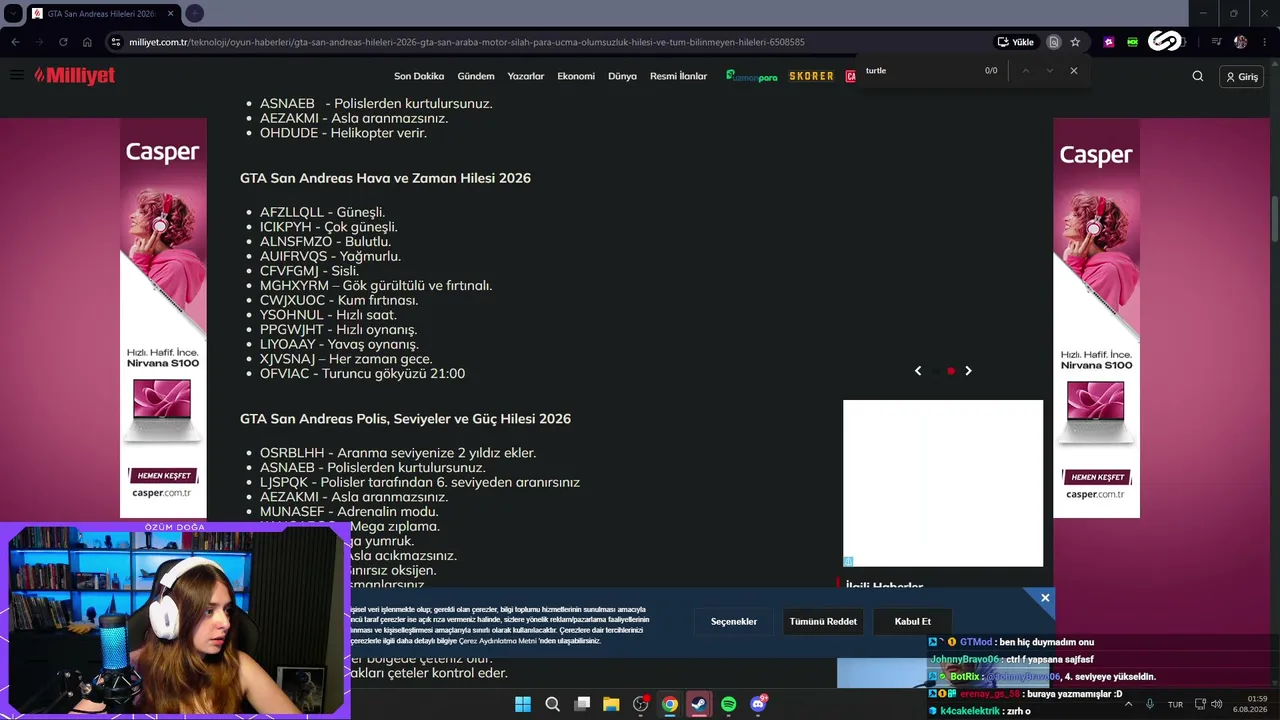Click 'OHDUDE - Helikopter verir.' text
This screenshot has width=1280, height=720.
(343, 133)
